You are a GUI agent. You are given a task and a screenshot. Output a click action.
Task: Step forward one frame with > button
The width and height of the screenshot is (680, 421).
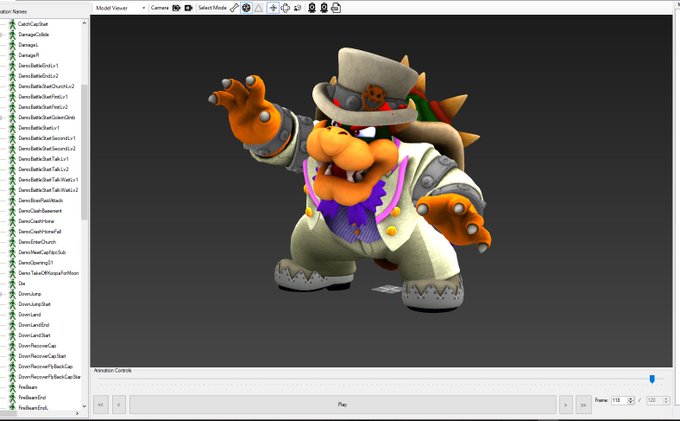[566, 405]
